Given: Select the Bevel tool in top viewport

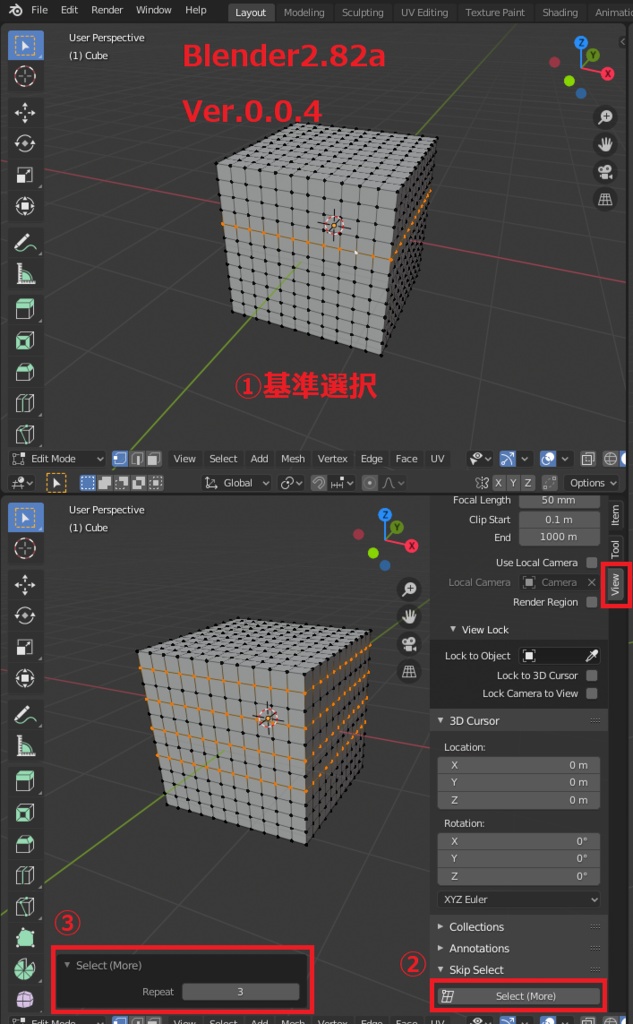Looking at the screenshot, I should [x=25, y=372].
